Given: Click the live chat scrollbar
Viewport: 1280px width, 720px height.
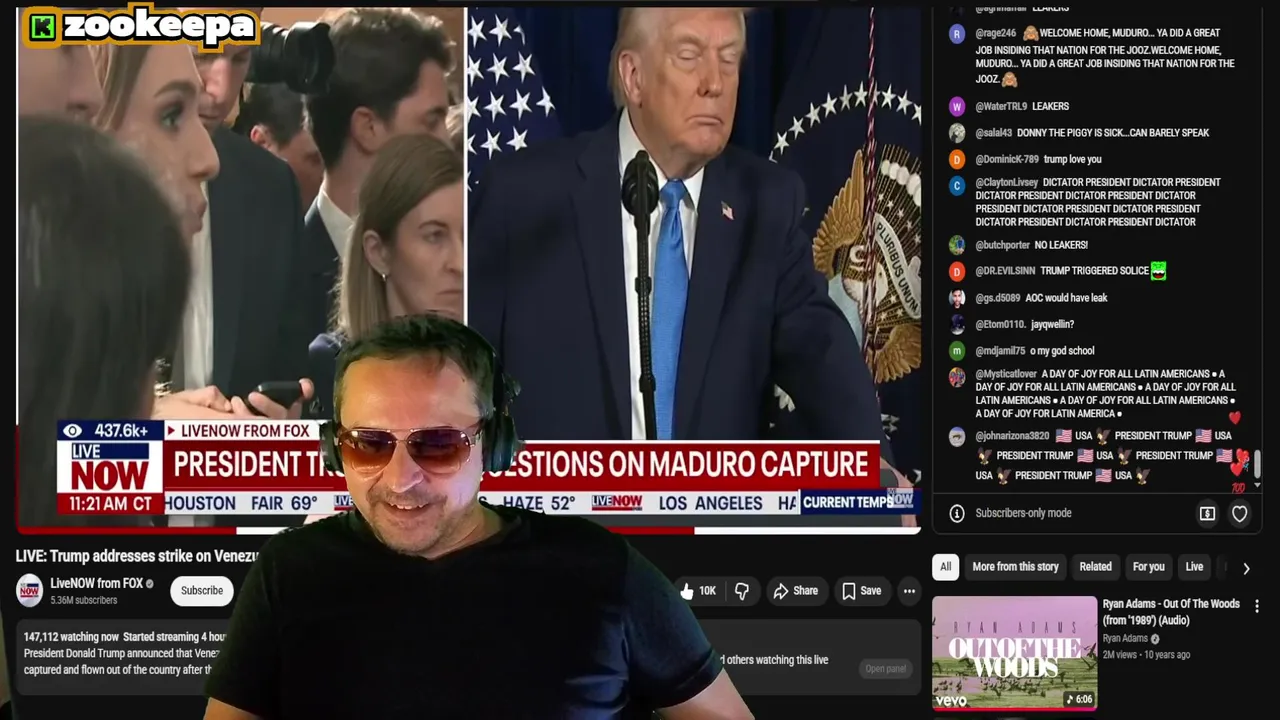Looking at the screenshot, I should [x=1257, y=465].
